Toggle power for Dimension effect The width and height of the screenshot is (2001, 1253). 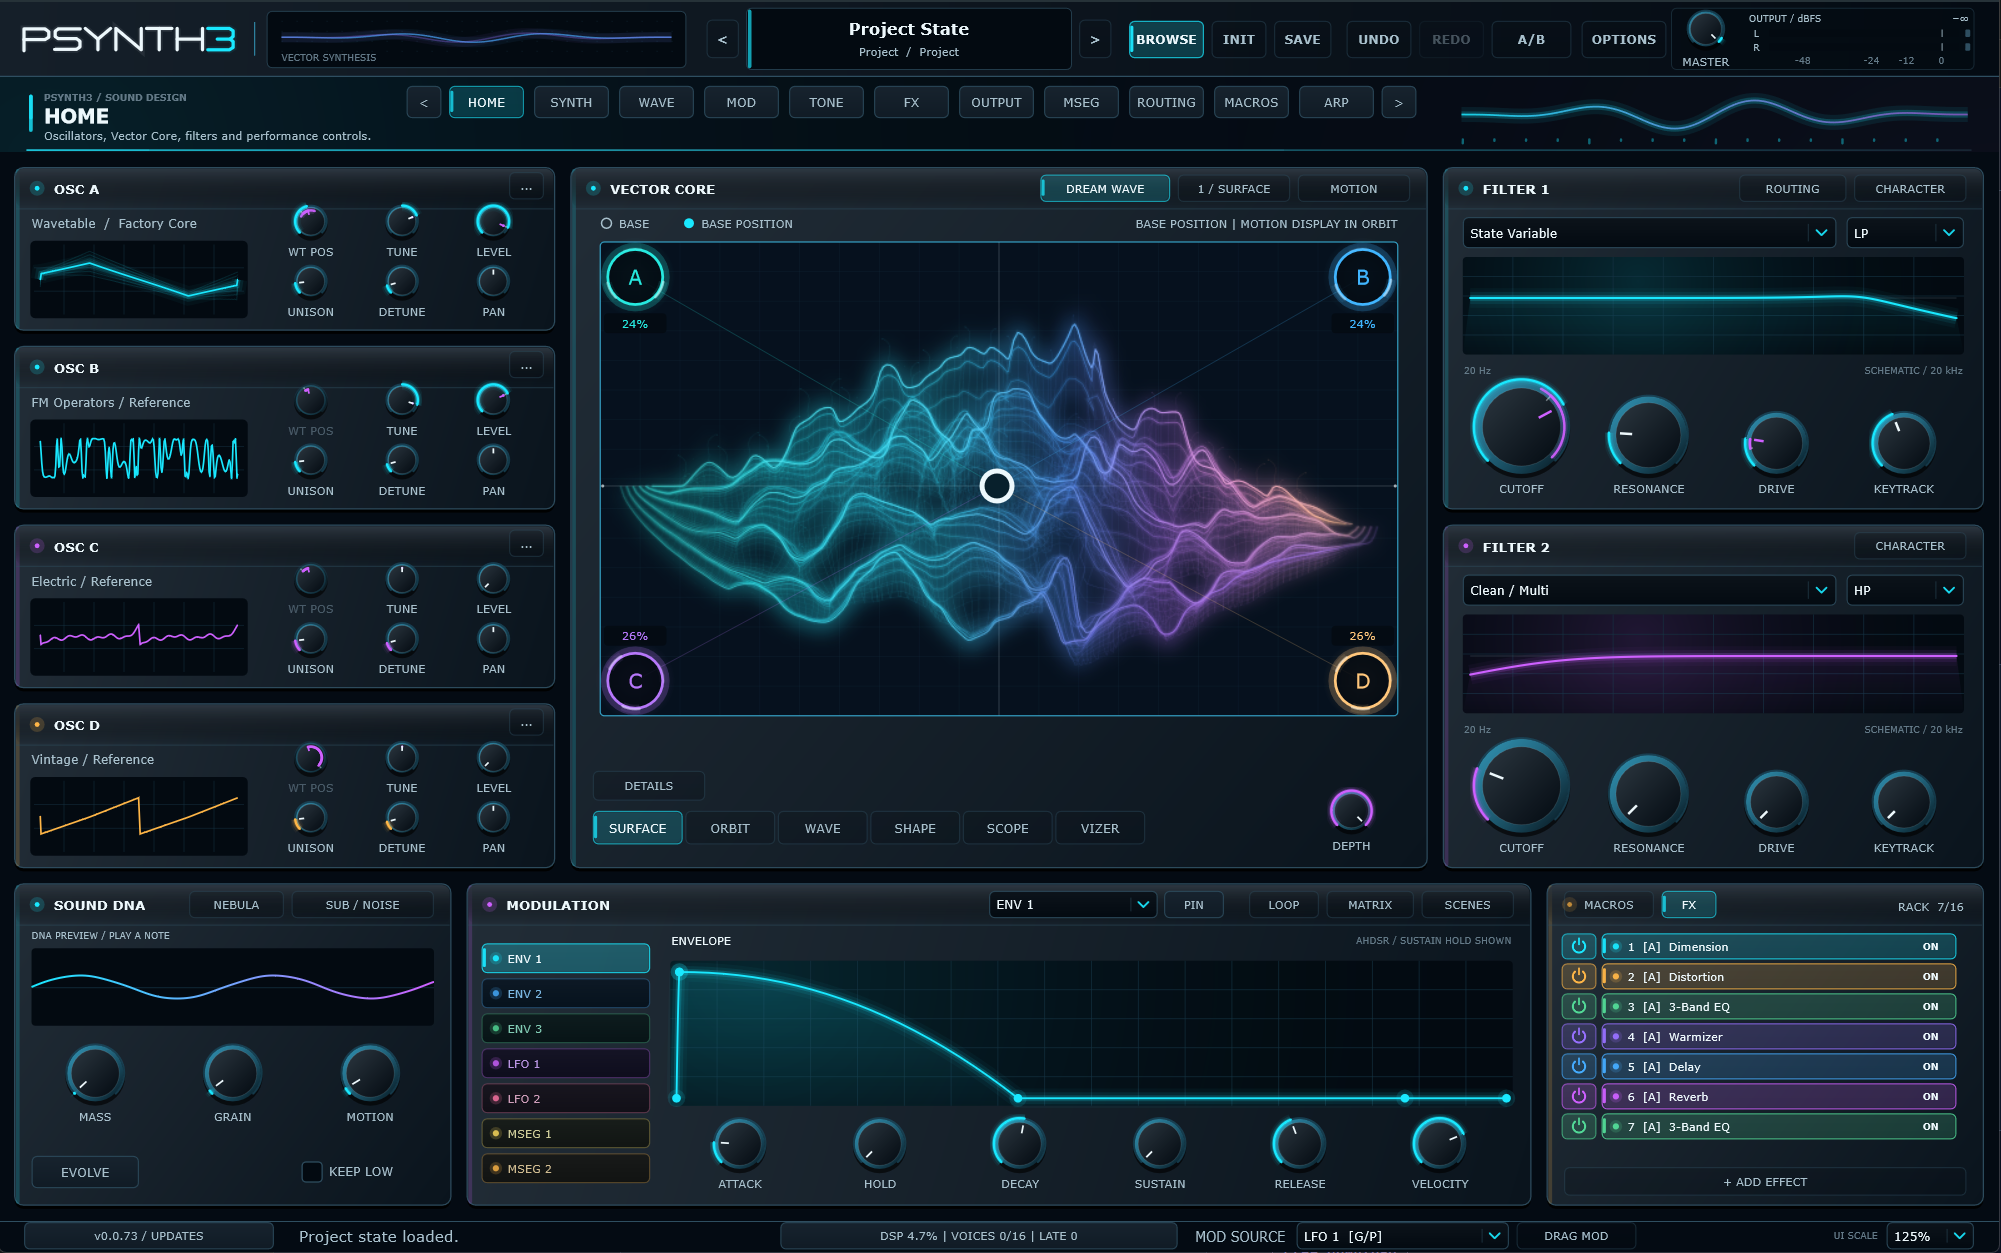(1578, 946)
